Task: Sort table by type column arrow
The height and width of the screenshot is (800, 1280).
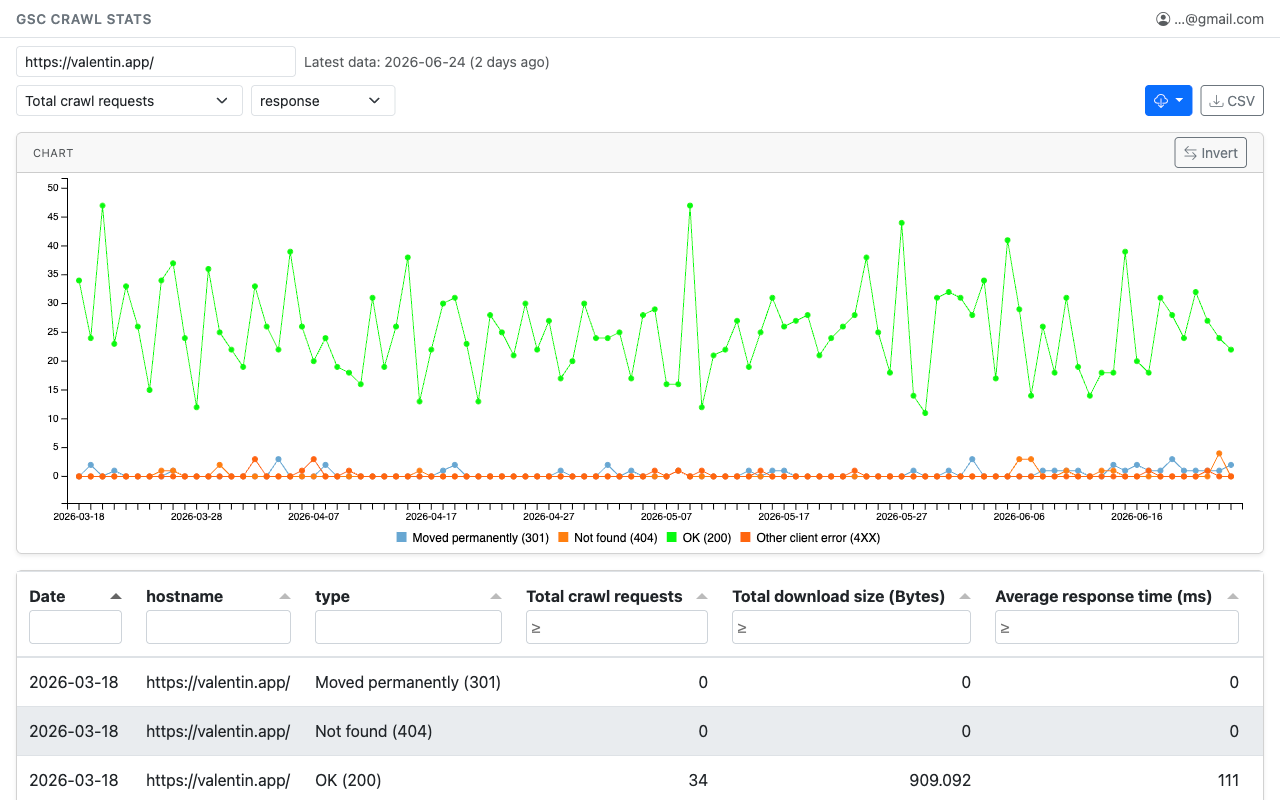Action: [x=496, y=596]
